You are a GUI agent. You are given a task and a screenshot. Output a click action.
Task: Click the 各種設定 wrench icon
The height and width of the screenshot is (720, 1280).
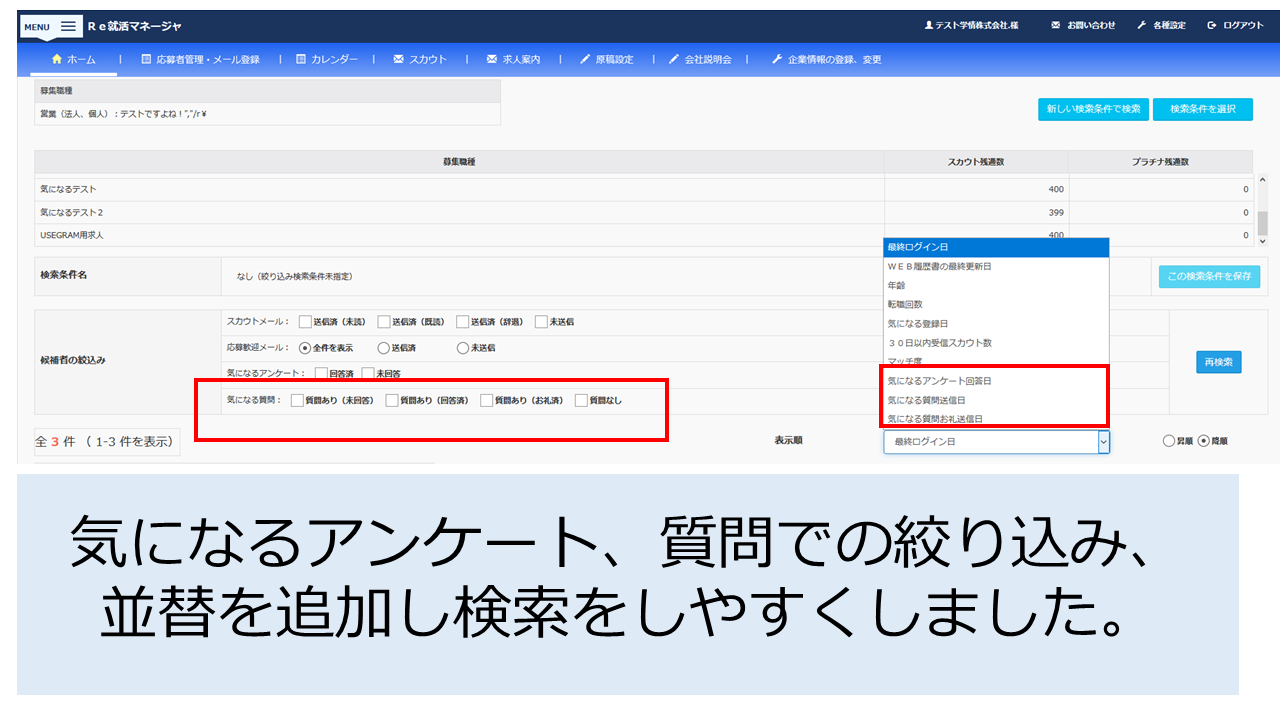(x=1142, y=25)
